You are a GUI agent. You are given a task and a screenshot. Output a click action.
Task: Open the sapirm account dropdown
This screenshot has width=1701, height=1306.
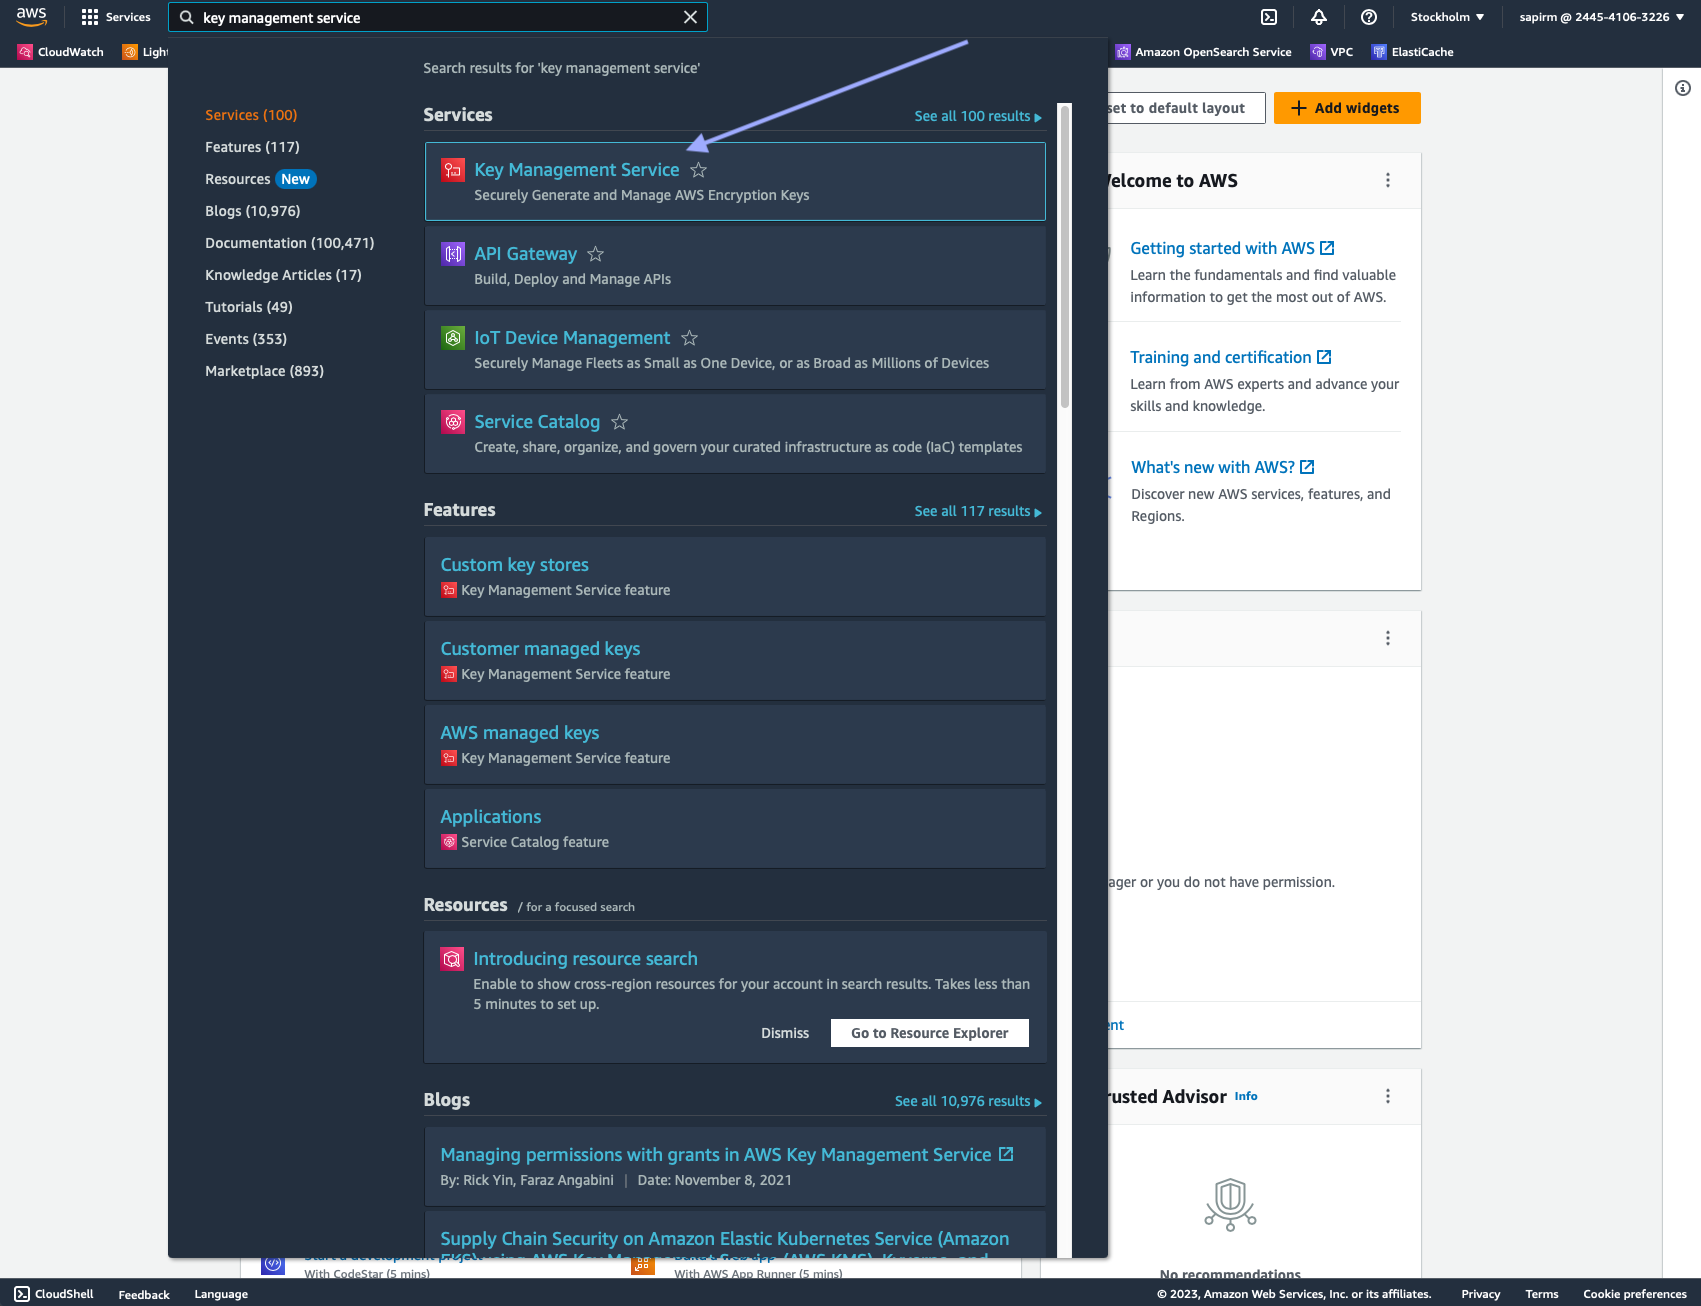pos(1602,17)
